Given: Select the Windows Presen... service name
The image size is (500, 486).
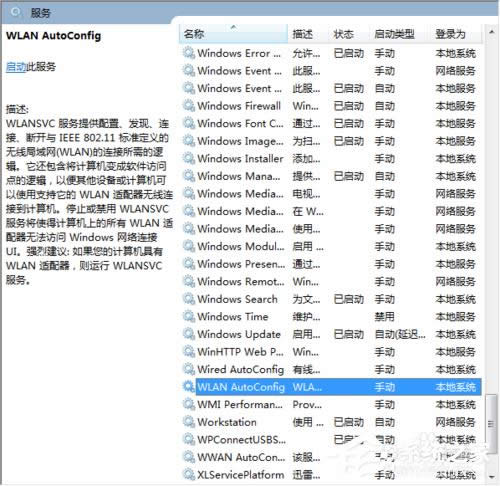Looking at the screenshot, I should 241,264.
